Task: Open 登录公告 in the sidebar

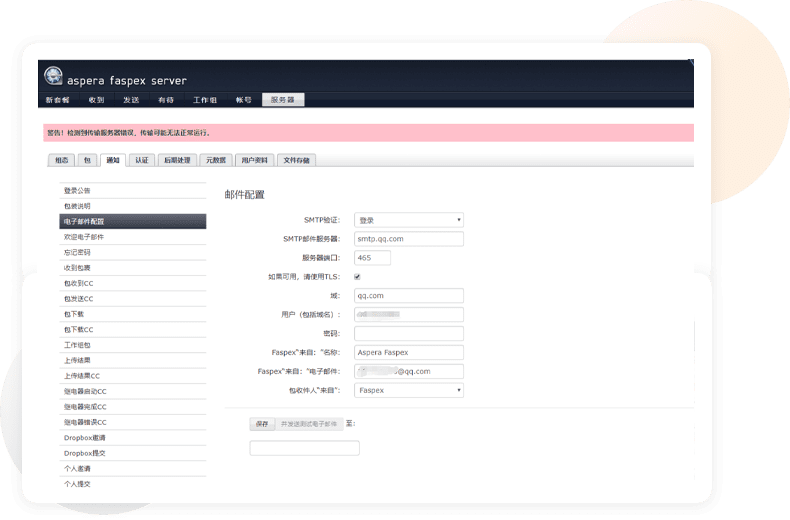Action: (x=78, y=190)
